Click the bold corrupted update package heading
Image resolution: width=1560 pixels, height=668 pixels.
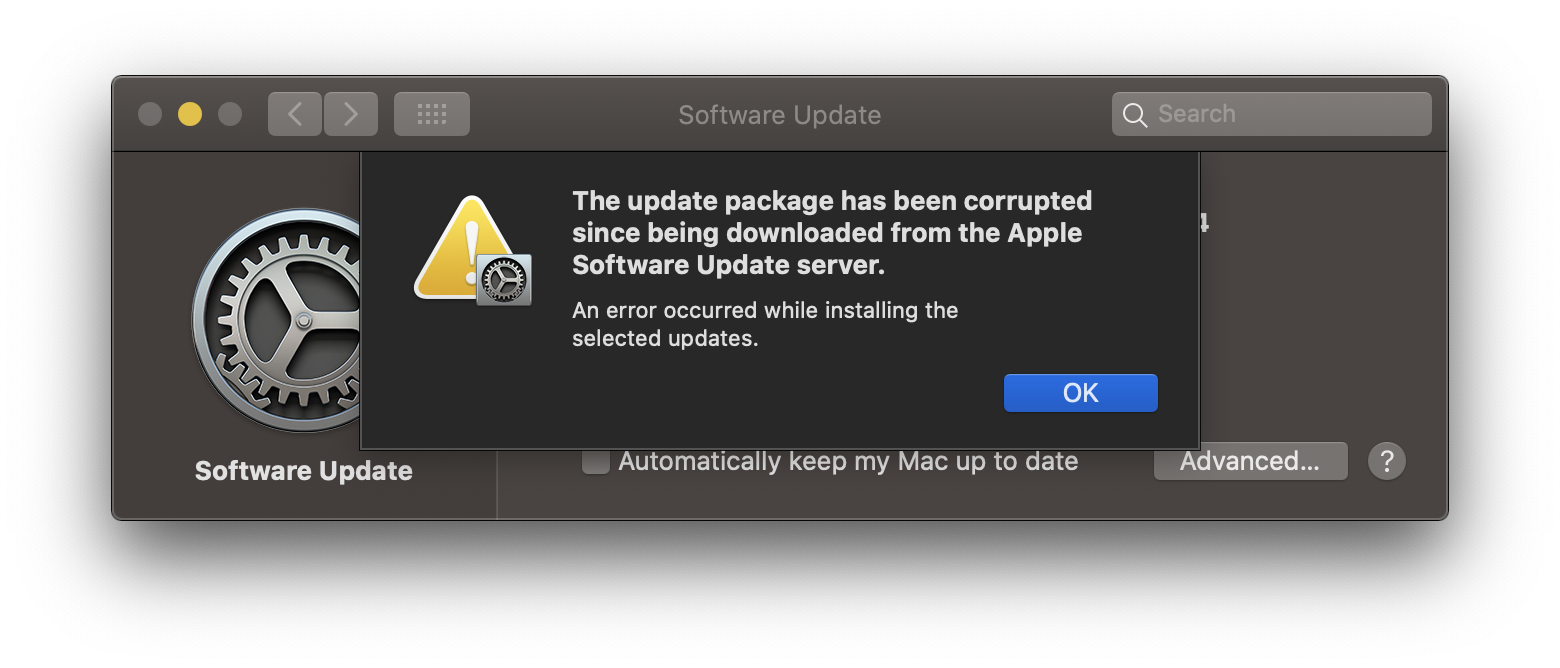tap(831, 233)
